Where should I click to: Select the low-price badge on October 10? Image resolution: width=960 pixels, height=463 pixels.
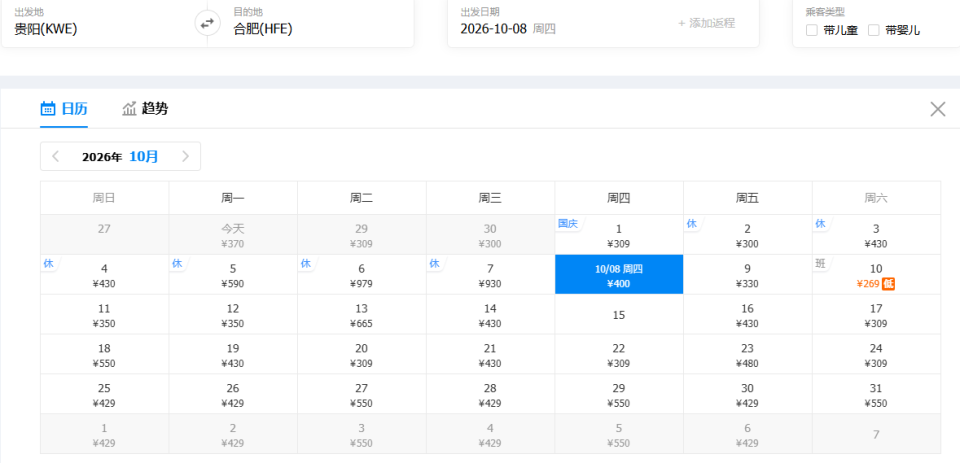888,284
